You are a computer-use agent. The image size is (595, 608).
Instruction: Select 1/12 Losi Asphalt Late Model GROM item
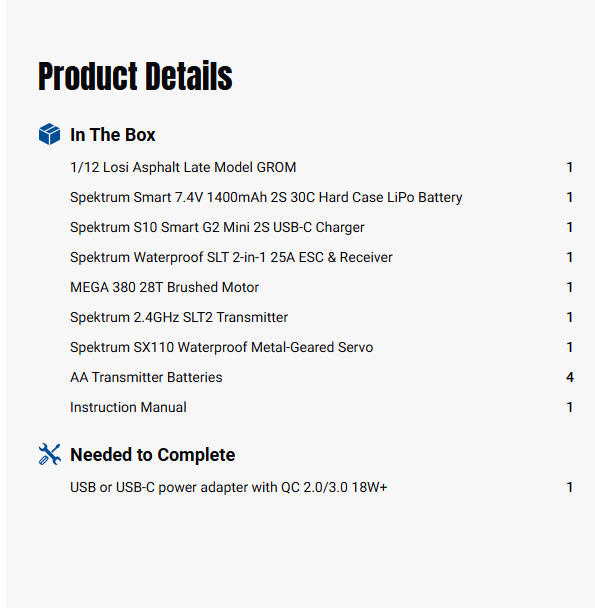pyautogui.click(x=183, y=168)
